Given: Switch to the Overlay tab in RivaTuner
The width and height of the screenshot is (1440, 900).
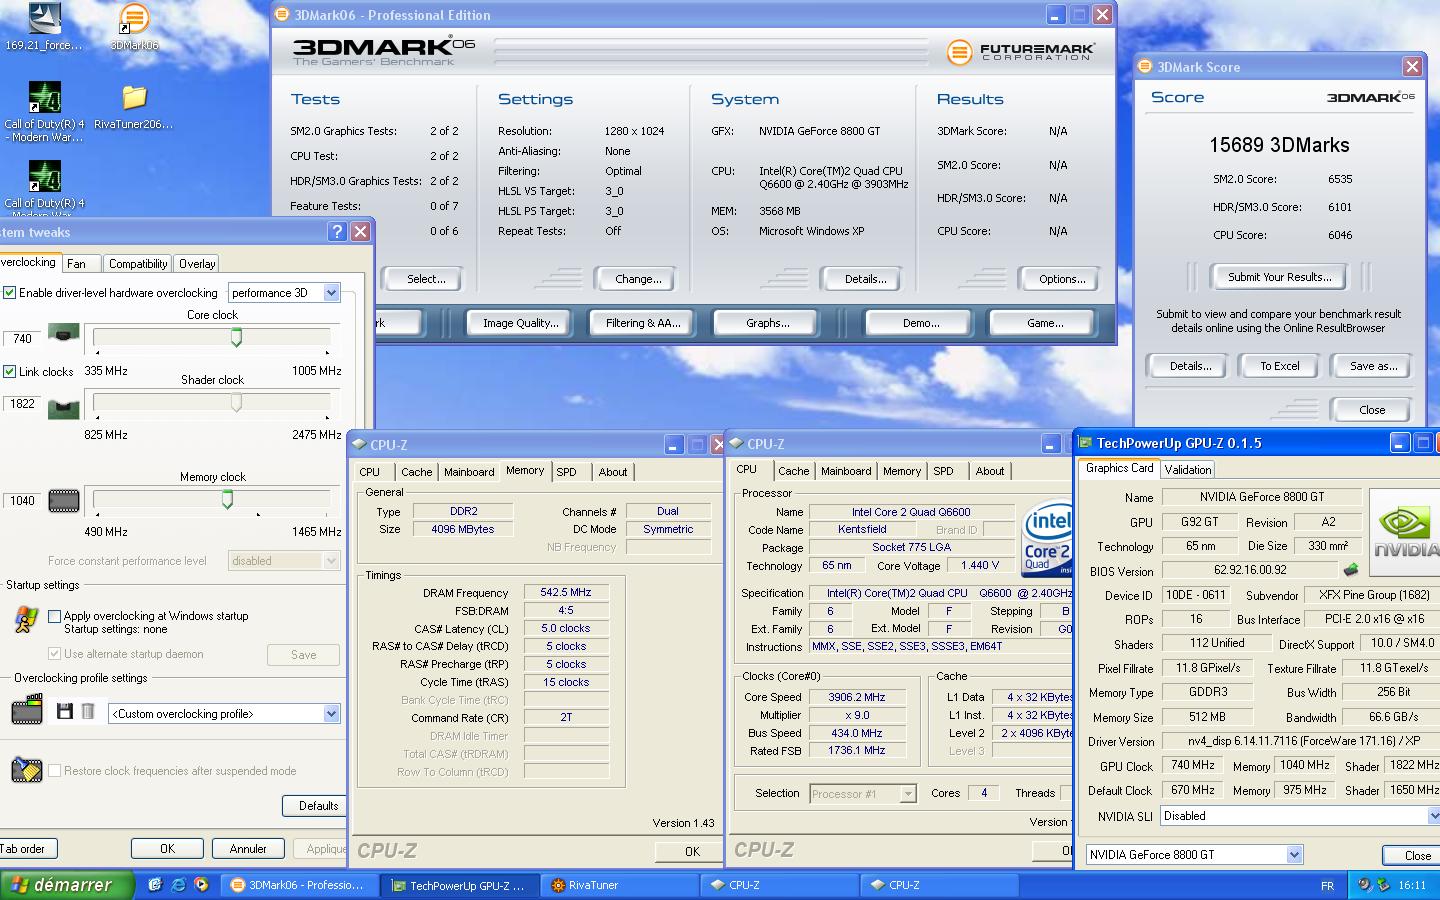Looking at the screenshot, I should (197, 264).
